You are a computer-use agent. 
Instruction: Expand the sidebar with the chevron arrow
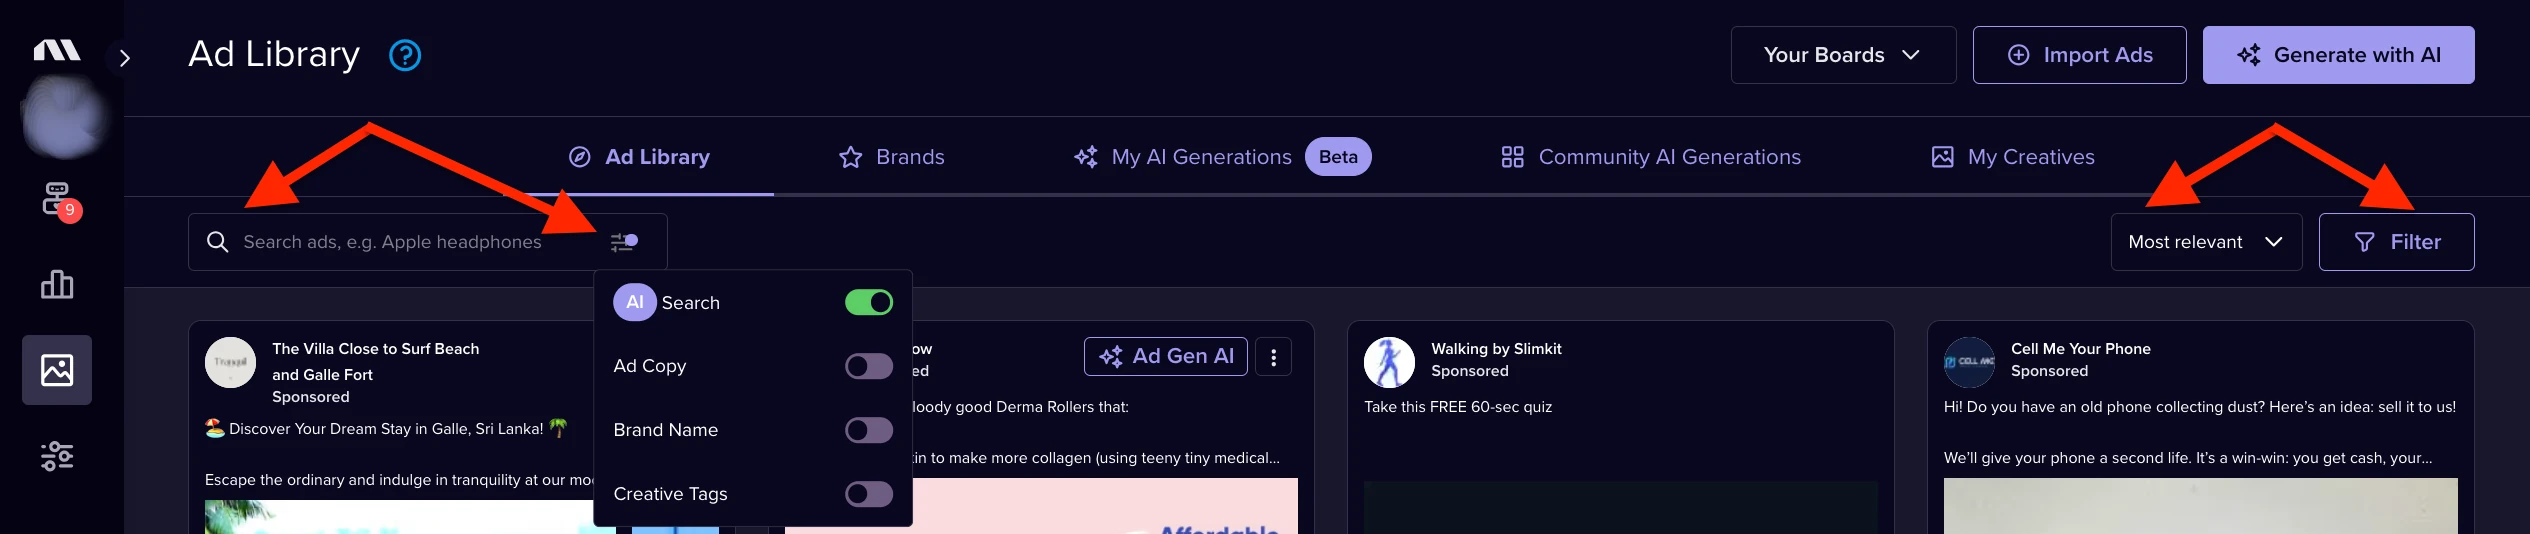point(124,58)
